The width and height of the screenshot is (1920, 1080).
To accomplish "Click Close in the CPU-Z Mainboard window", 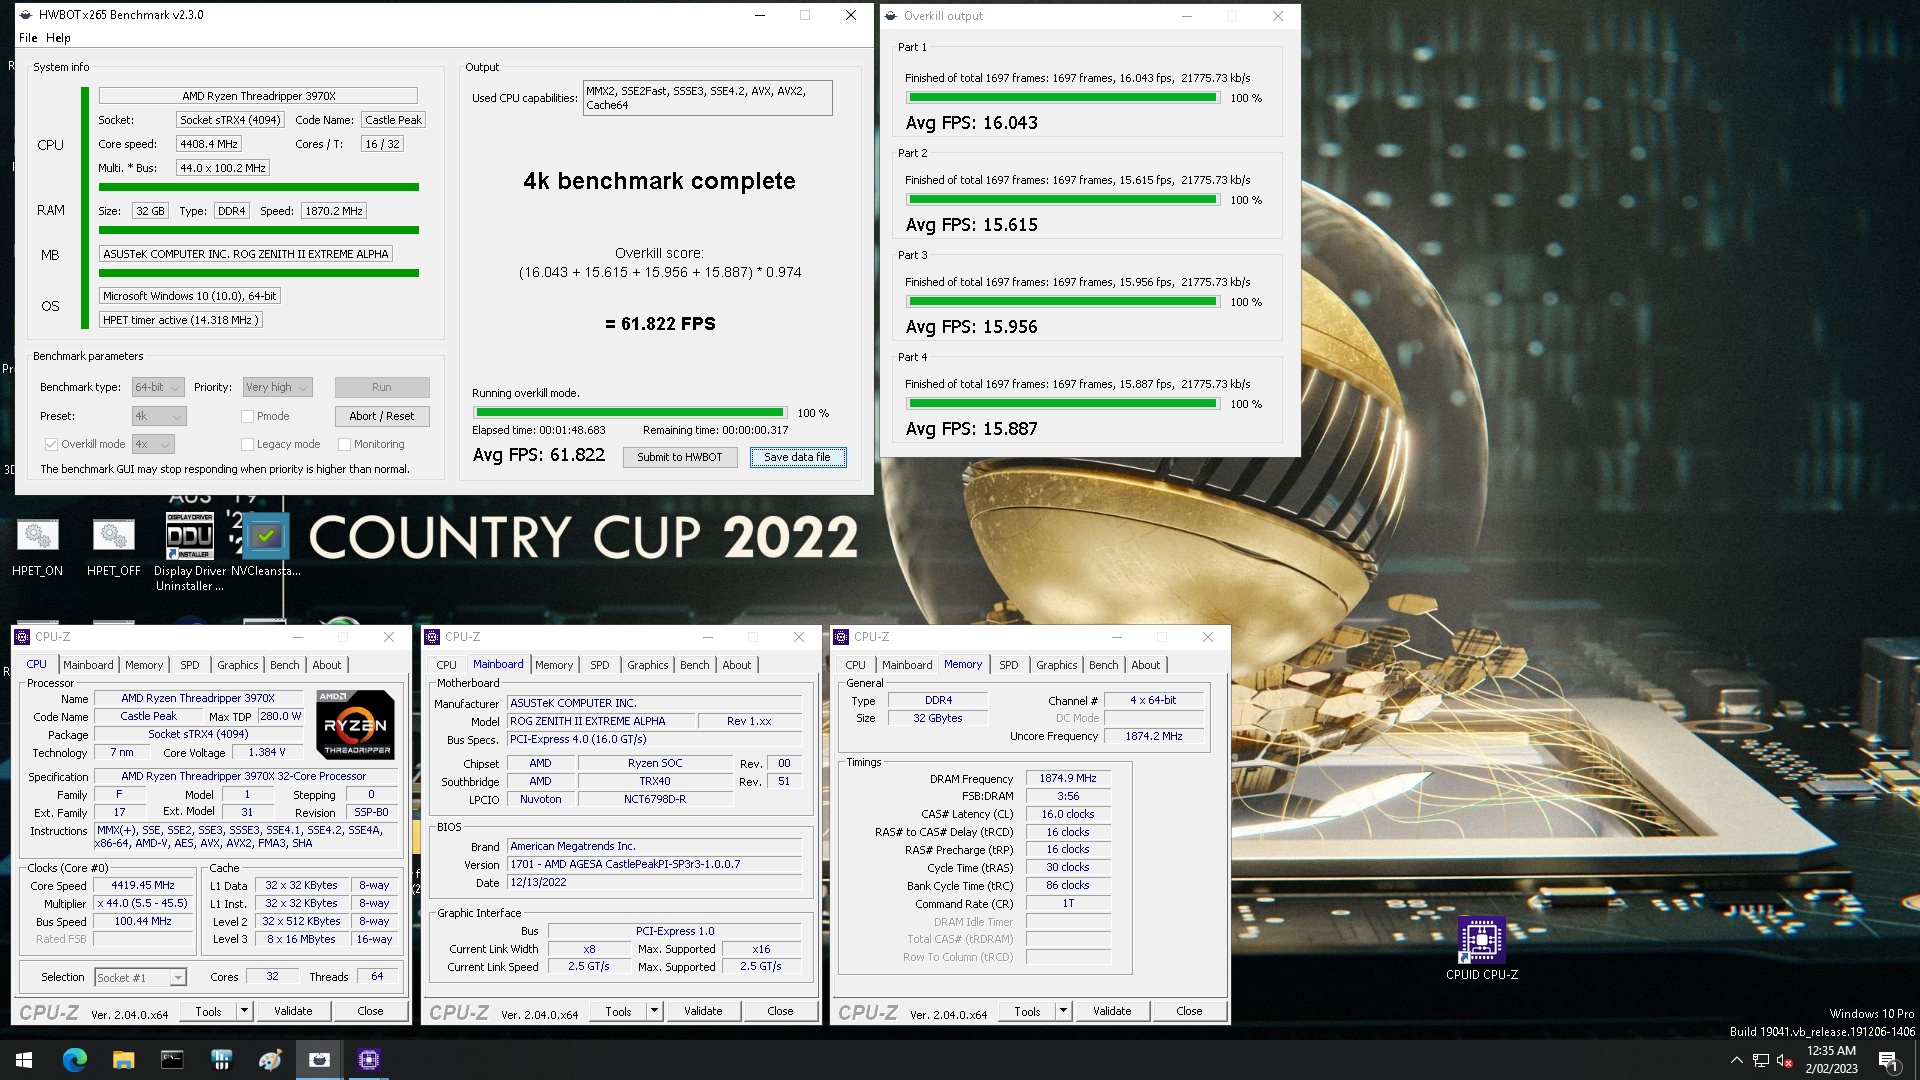I will coord(780,1011).
